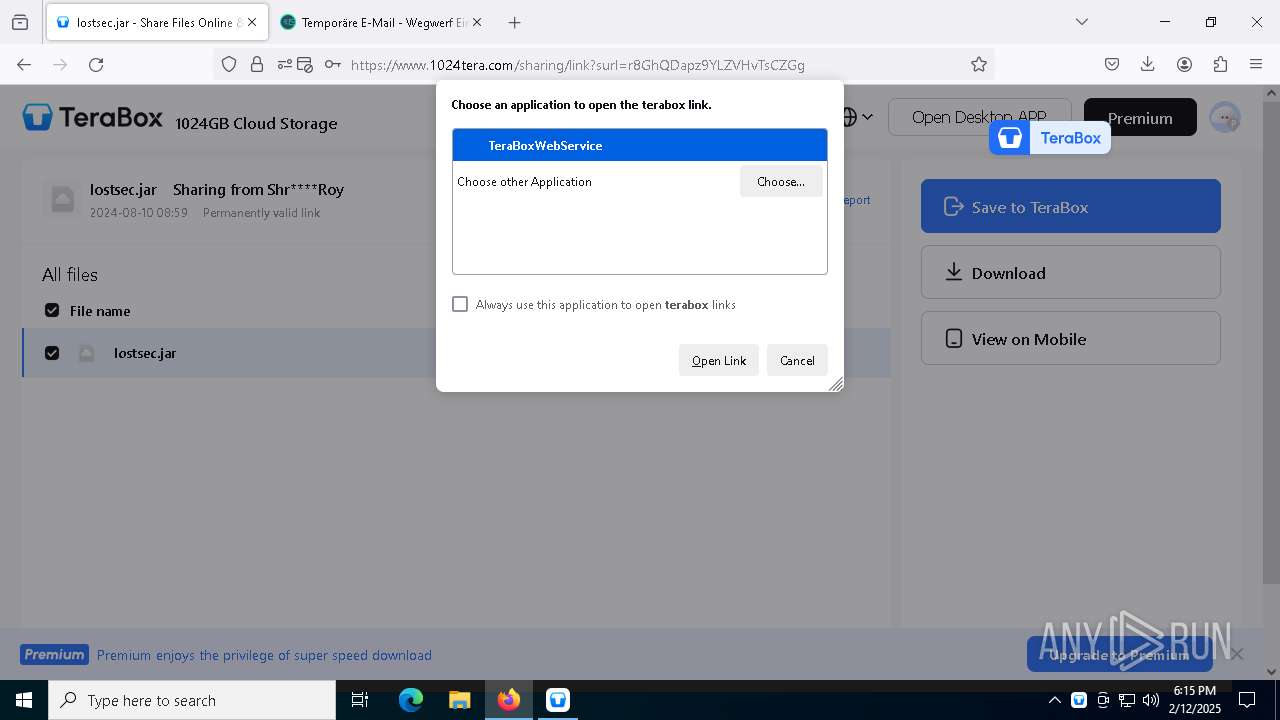
Task: Click Open Desktop APP button
Action: pos(979,117)
